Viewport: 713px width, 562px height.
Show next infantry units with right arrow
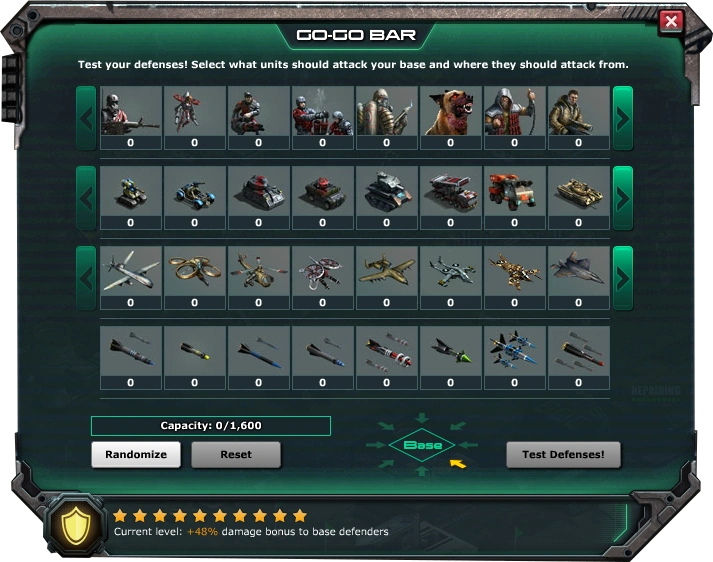tap(623, 118)
